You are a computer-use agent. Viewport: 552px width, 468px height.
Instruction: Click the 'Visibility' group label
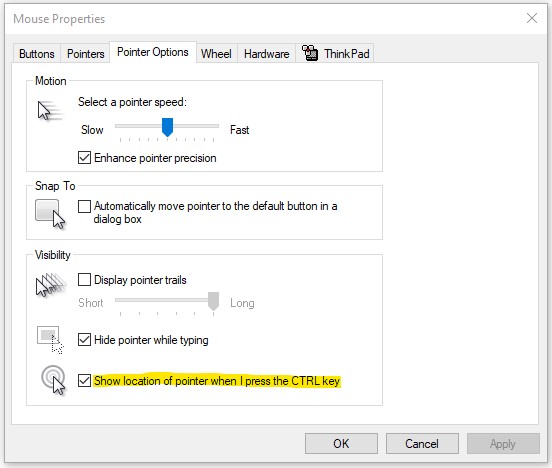pos(53,255)
